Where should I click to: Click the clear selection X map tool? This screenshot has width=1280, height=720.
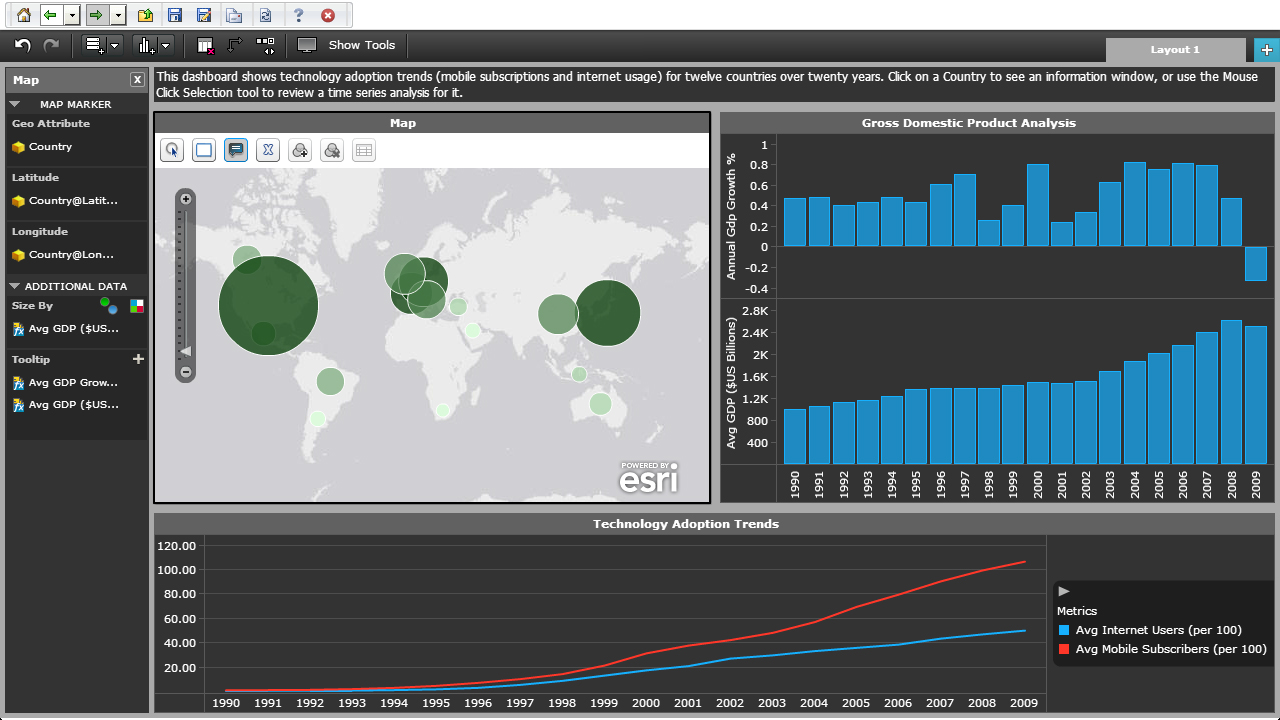(x=267, y=150)
